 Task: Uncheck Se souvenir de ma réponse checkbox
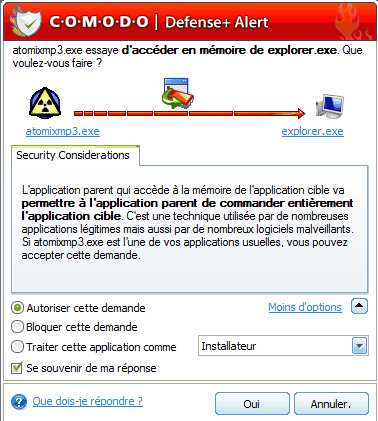(17, 368)
